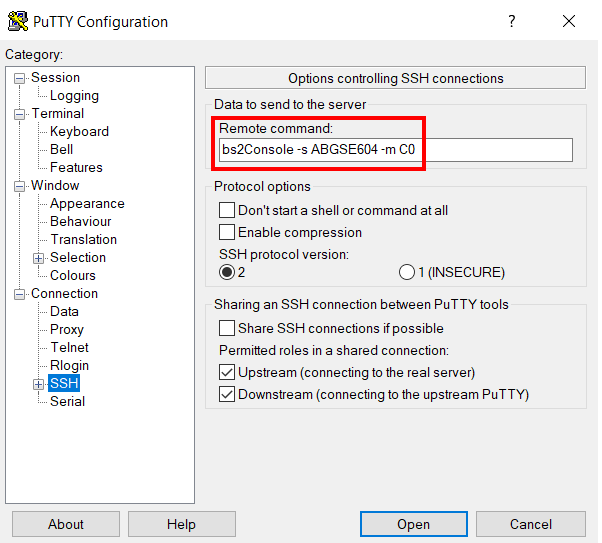
Task: Check Share SSH connections if possible
Action: pos(227,329)
